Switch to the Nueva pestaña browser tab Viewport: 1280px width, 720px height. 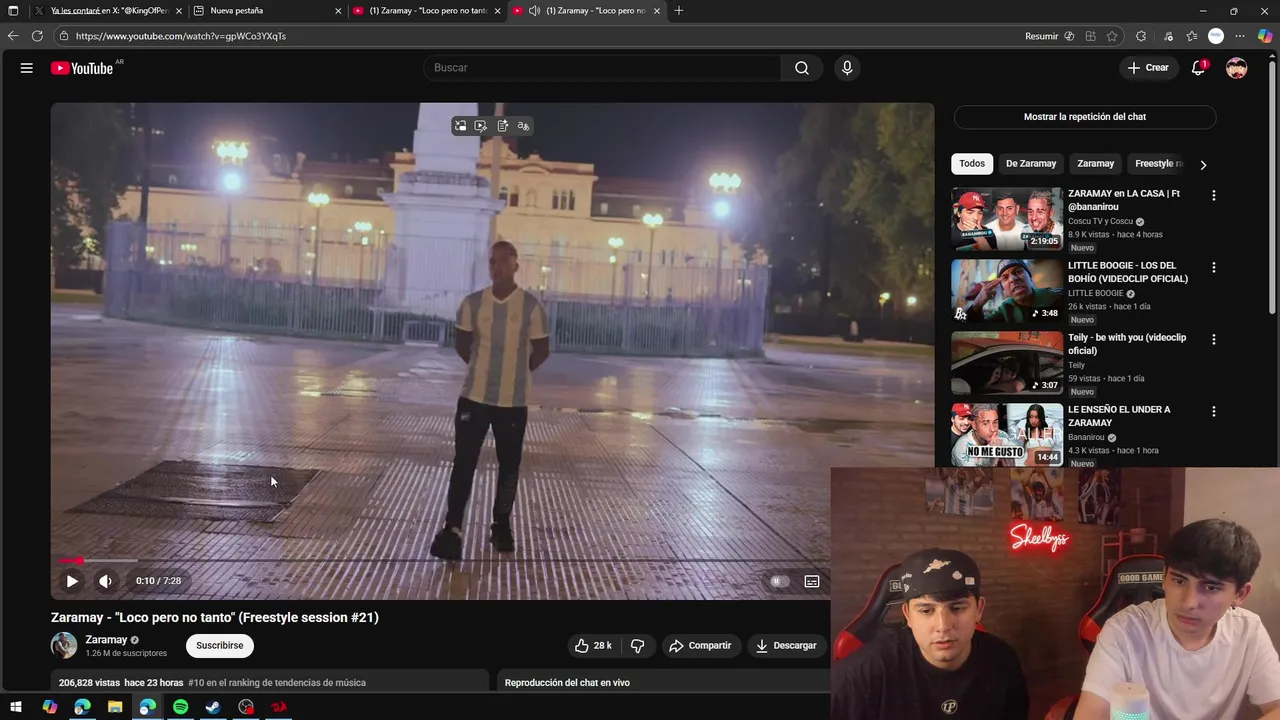(266, 11)
